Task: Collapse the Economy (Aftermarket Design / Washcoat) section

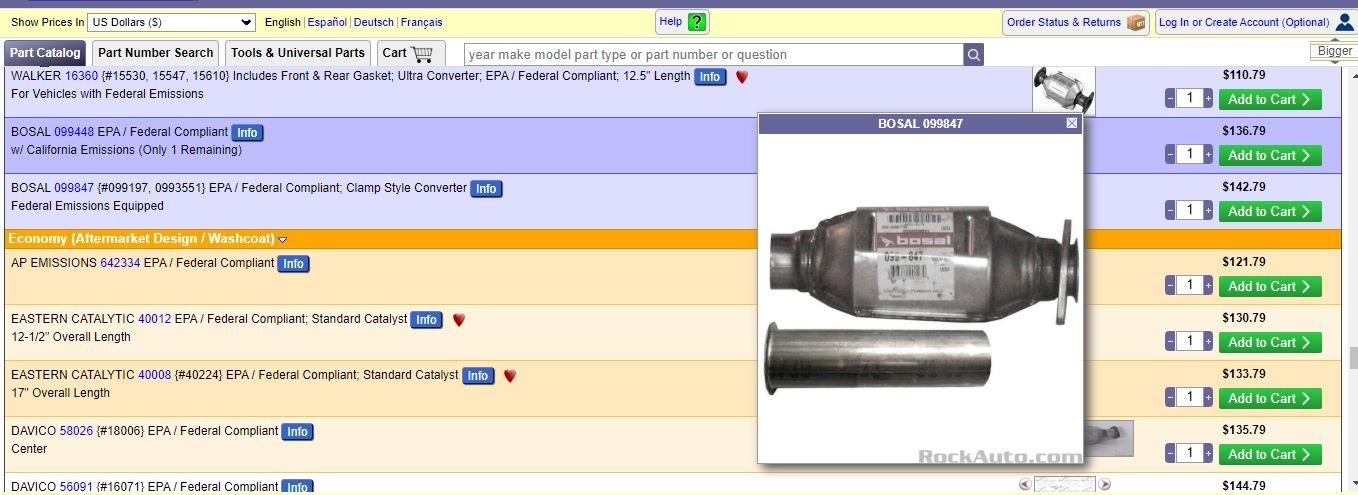Action: (283, 240)
